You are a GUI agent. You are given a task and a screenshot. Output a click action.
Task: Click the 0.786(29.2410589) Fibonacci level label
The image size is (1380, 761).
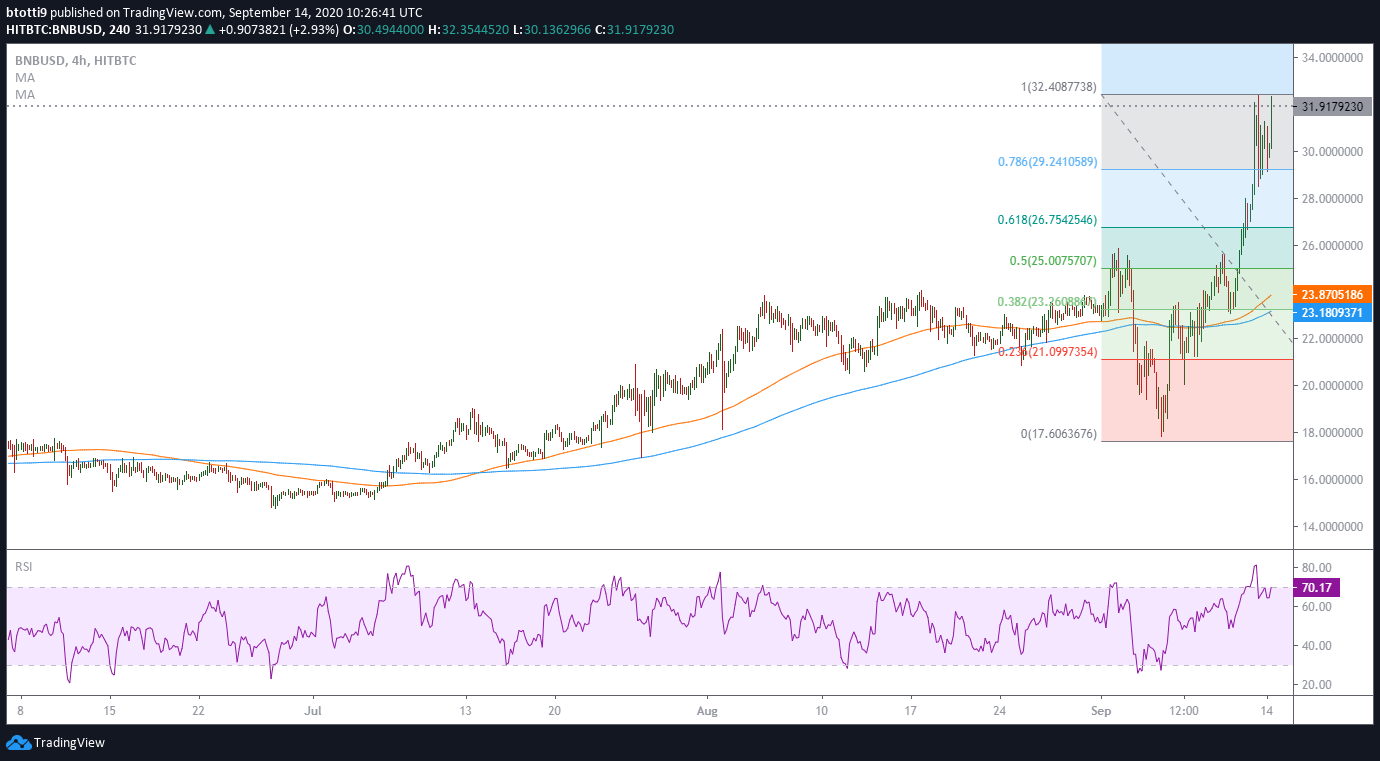pyautogui.click(x=1048, y=162)
